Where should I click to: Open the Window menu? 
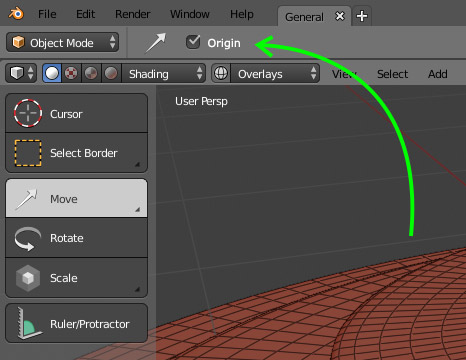190,14
